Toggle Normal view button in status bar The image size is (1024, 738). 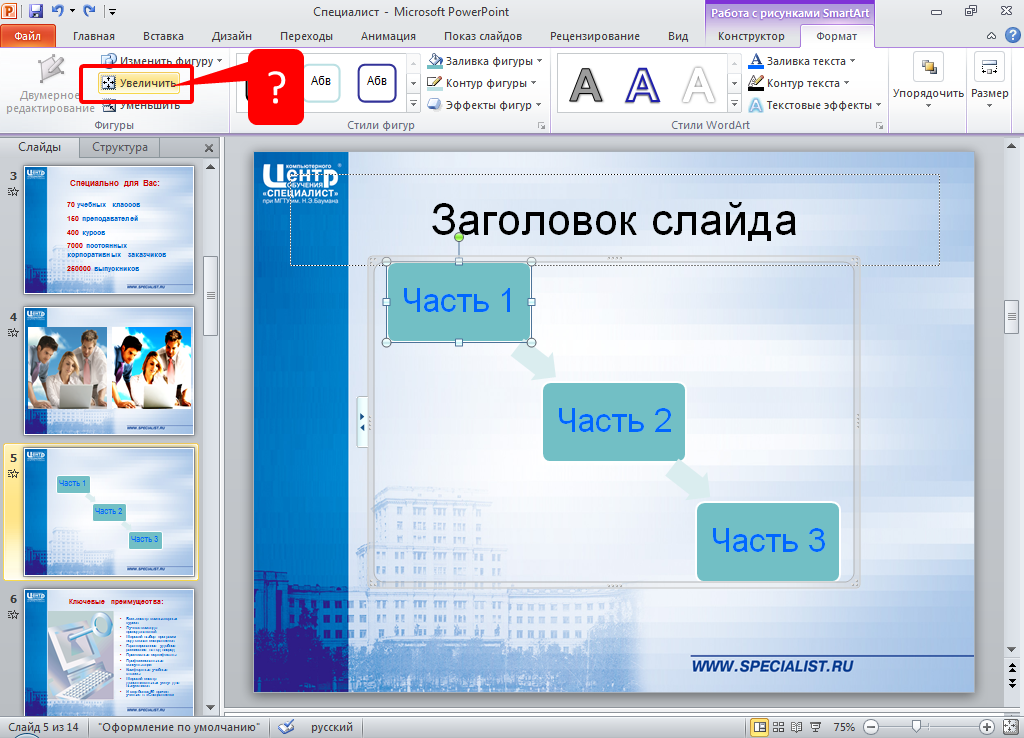pos(761,727)
